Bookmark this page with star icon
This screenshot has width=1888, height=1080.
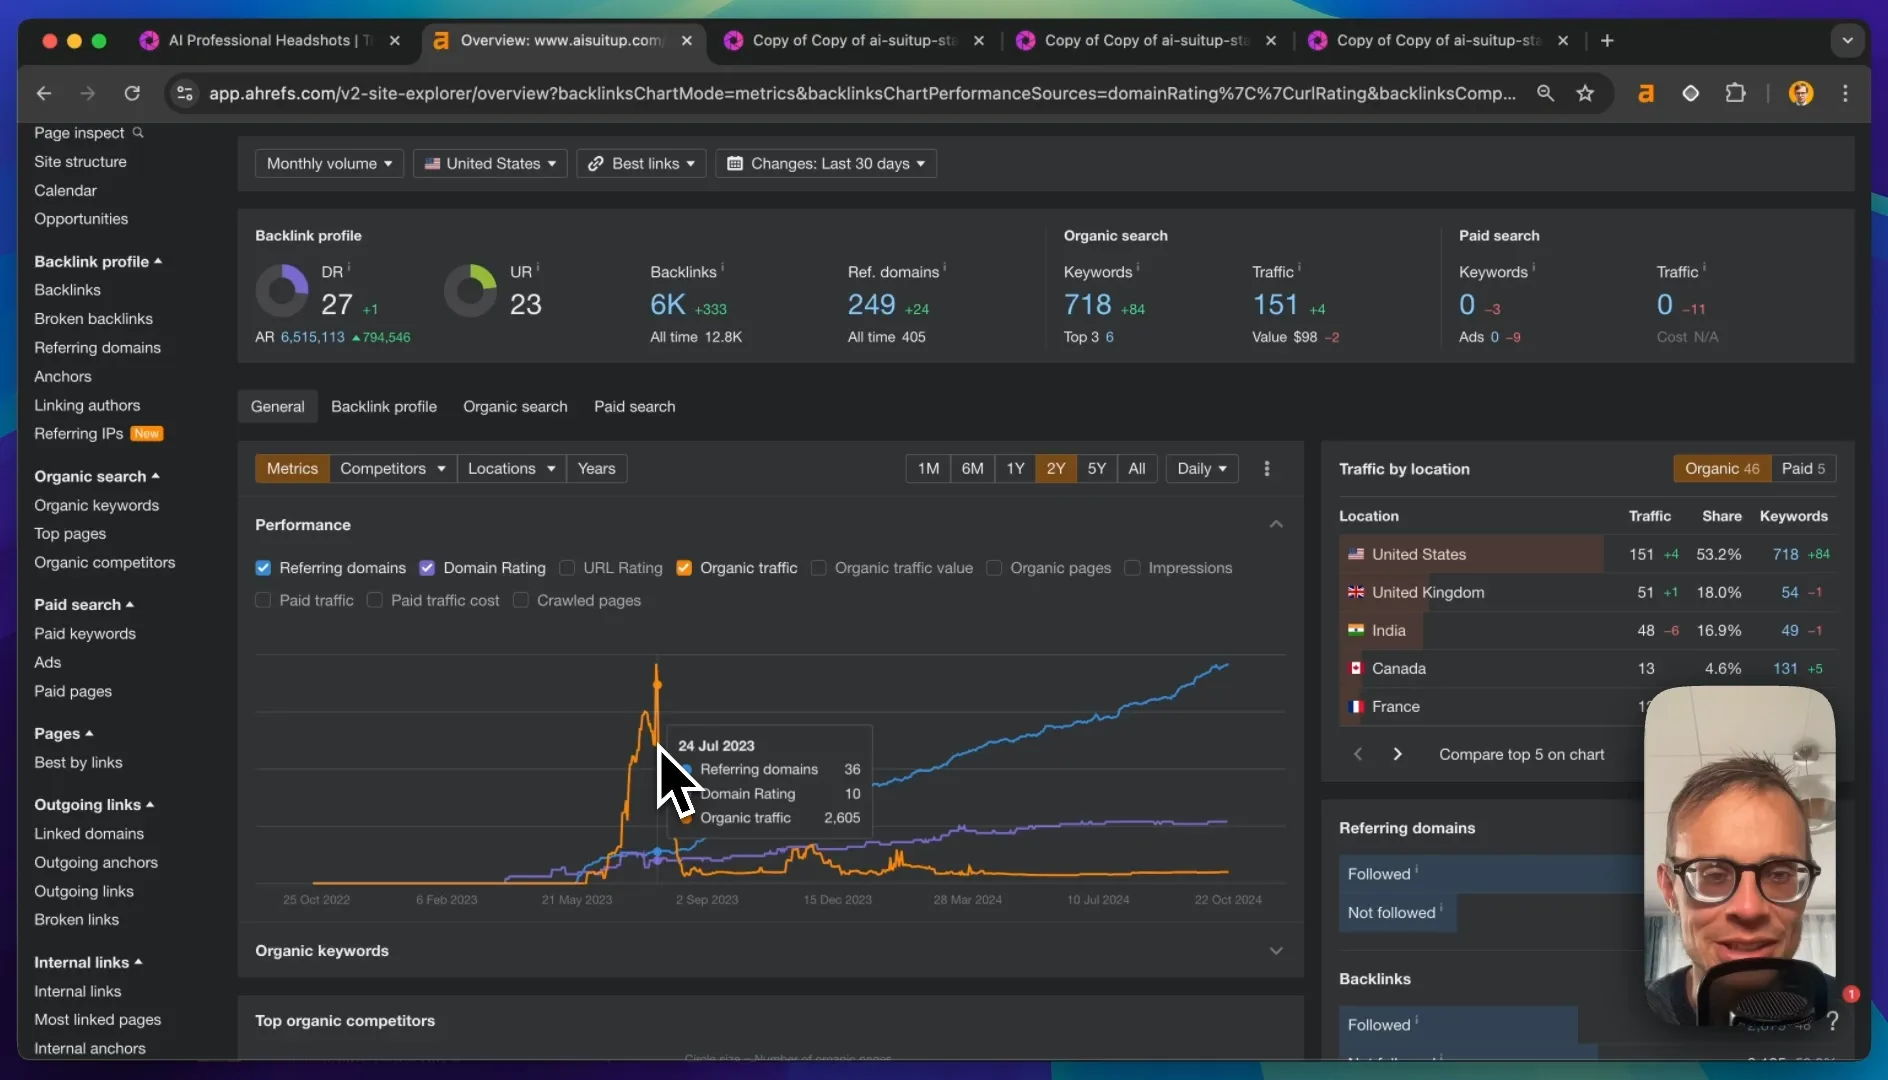[x=1585, y=93]
